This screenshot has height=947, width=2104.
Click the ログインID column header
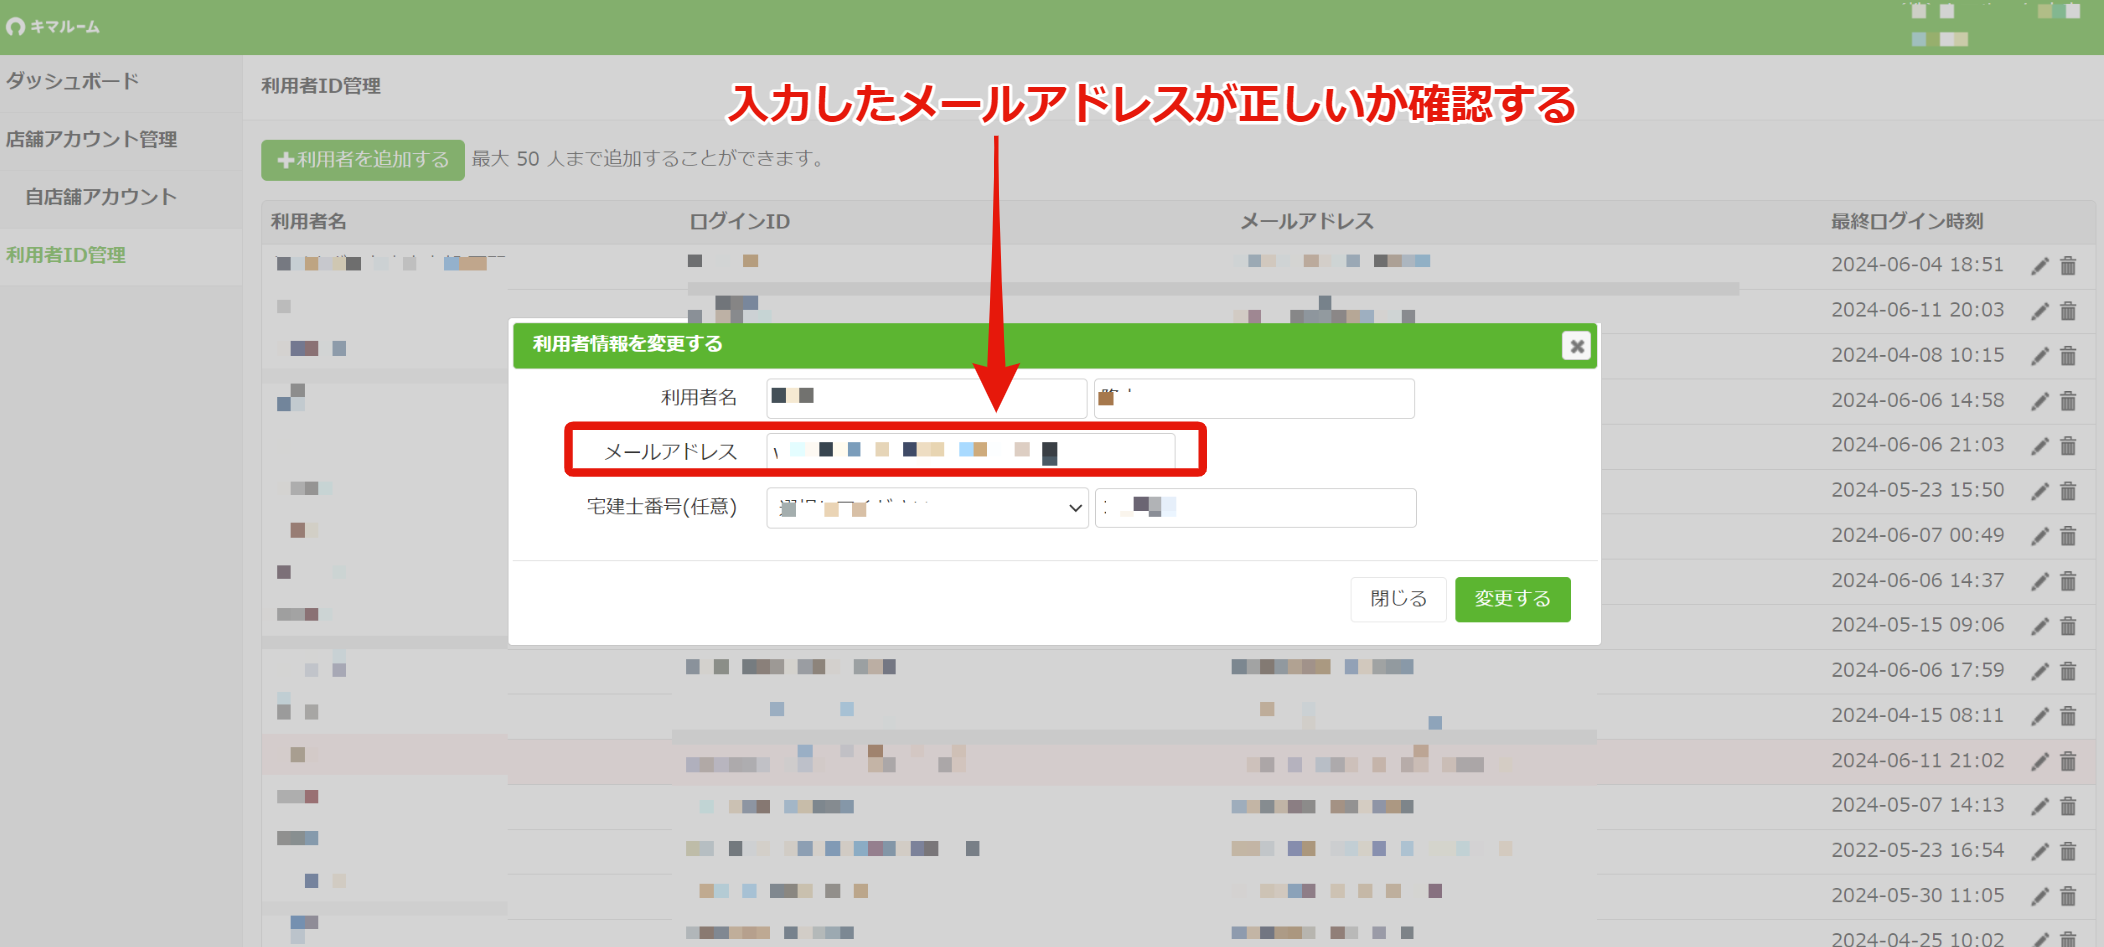(x=739, y=221)
